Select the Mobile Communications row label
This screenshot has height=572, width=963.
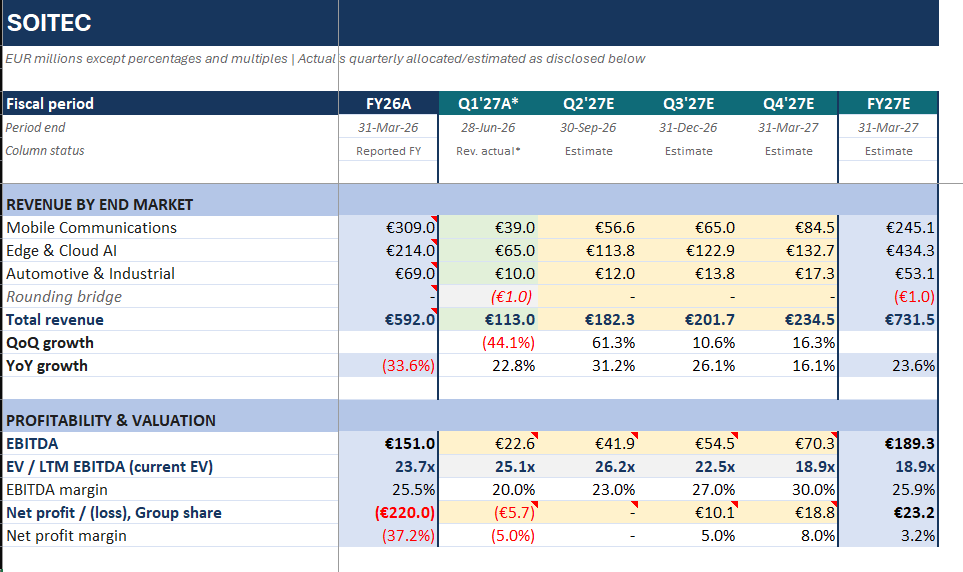(170, 227)
